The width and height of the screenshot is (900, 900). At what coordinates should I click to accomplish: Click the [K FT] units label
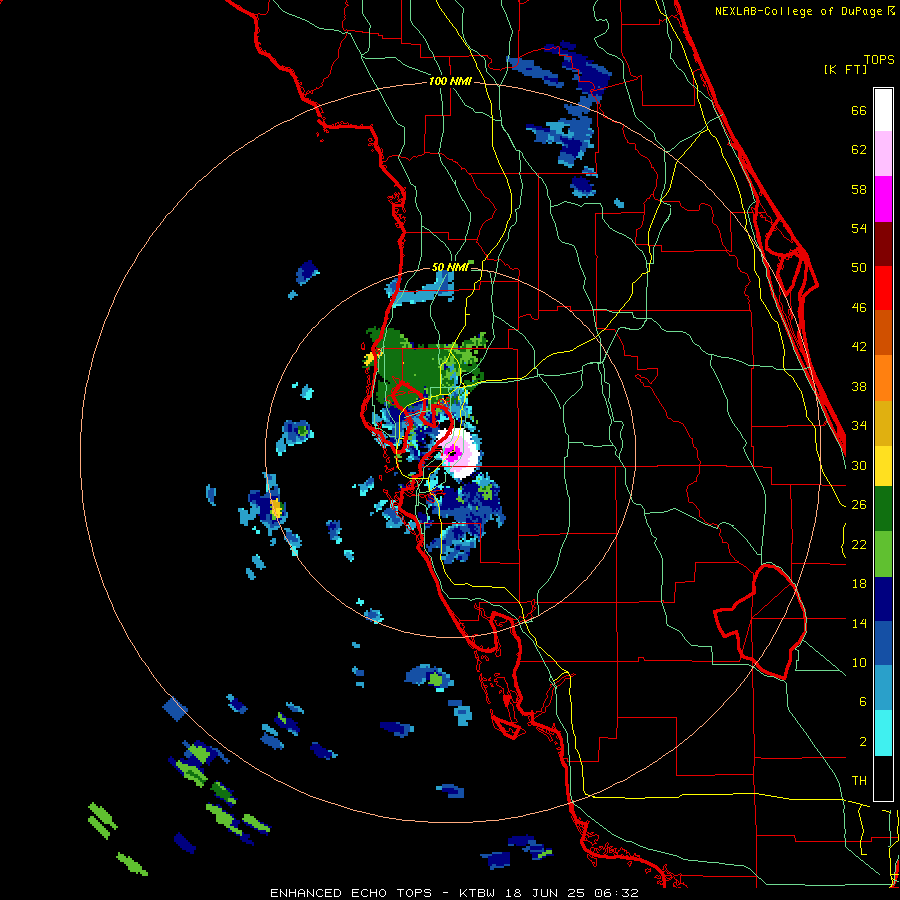tap(845, 70)
